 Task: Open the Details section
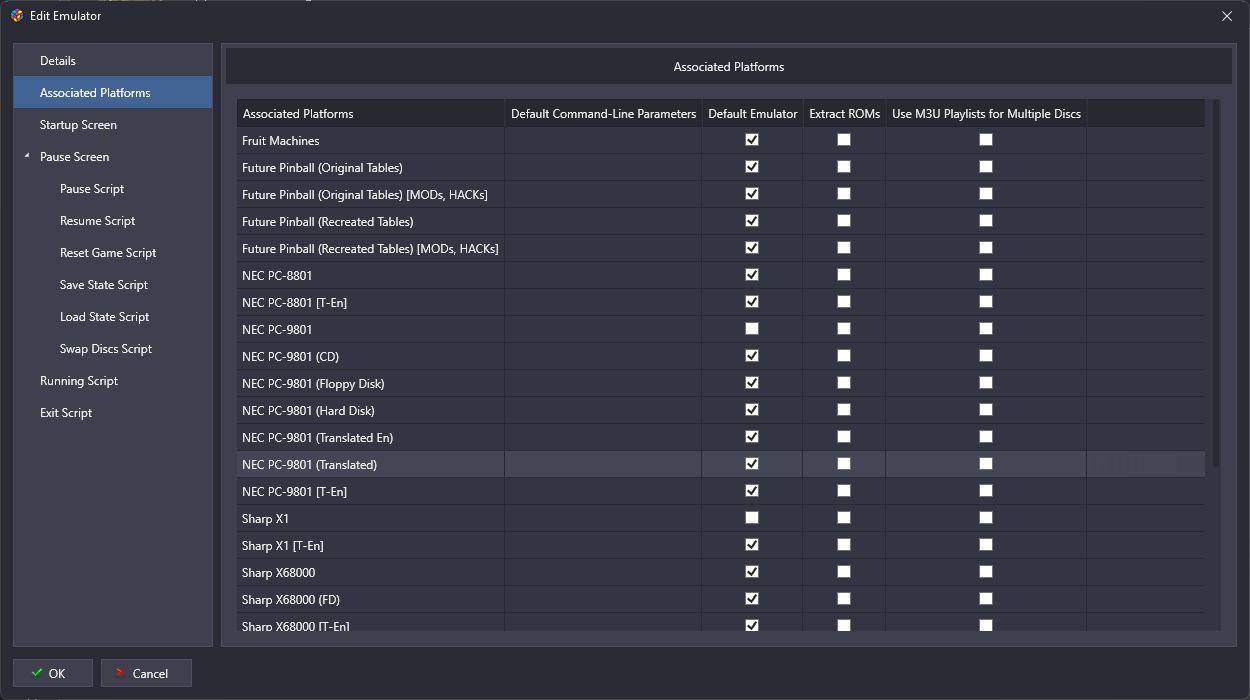113,61
